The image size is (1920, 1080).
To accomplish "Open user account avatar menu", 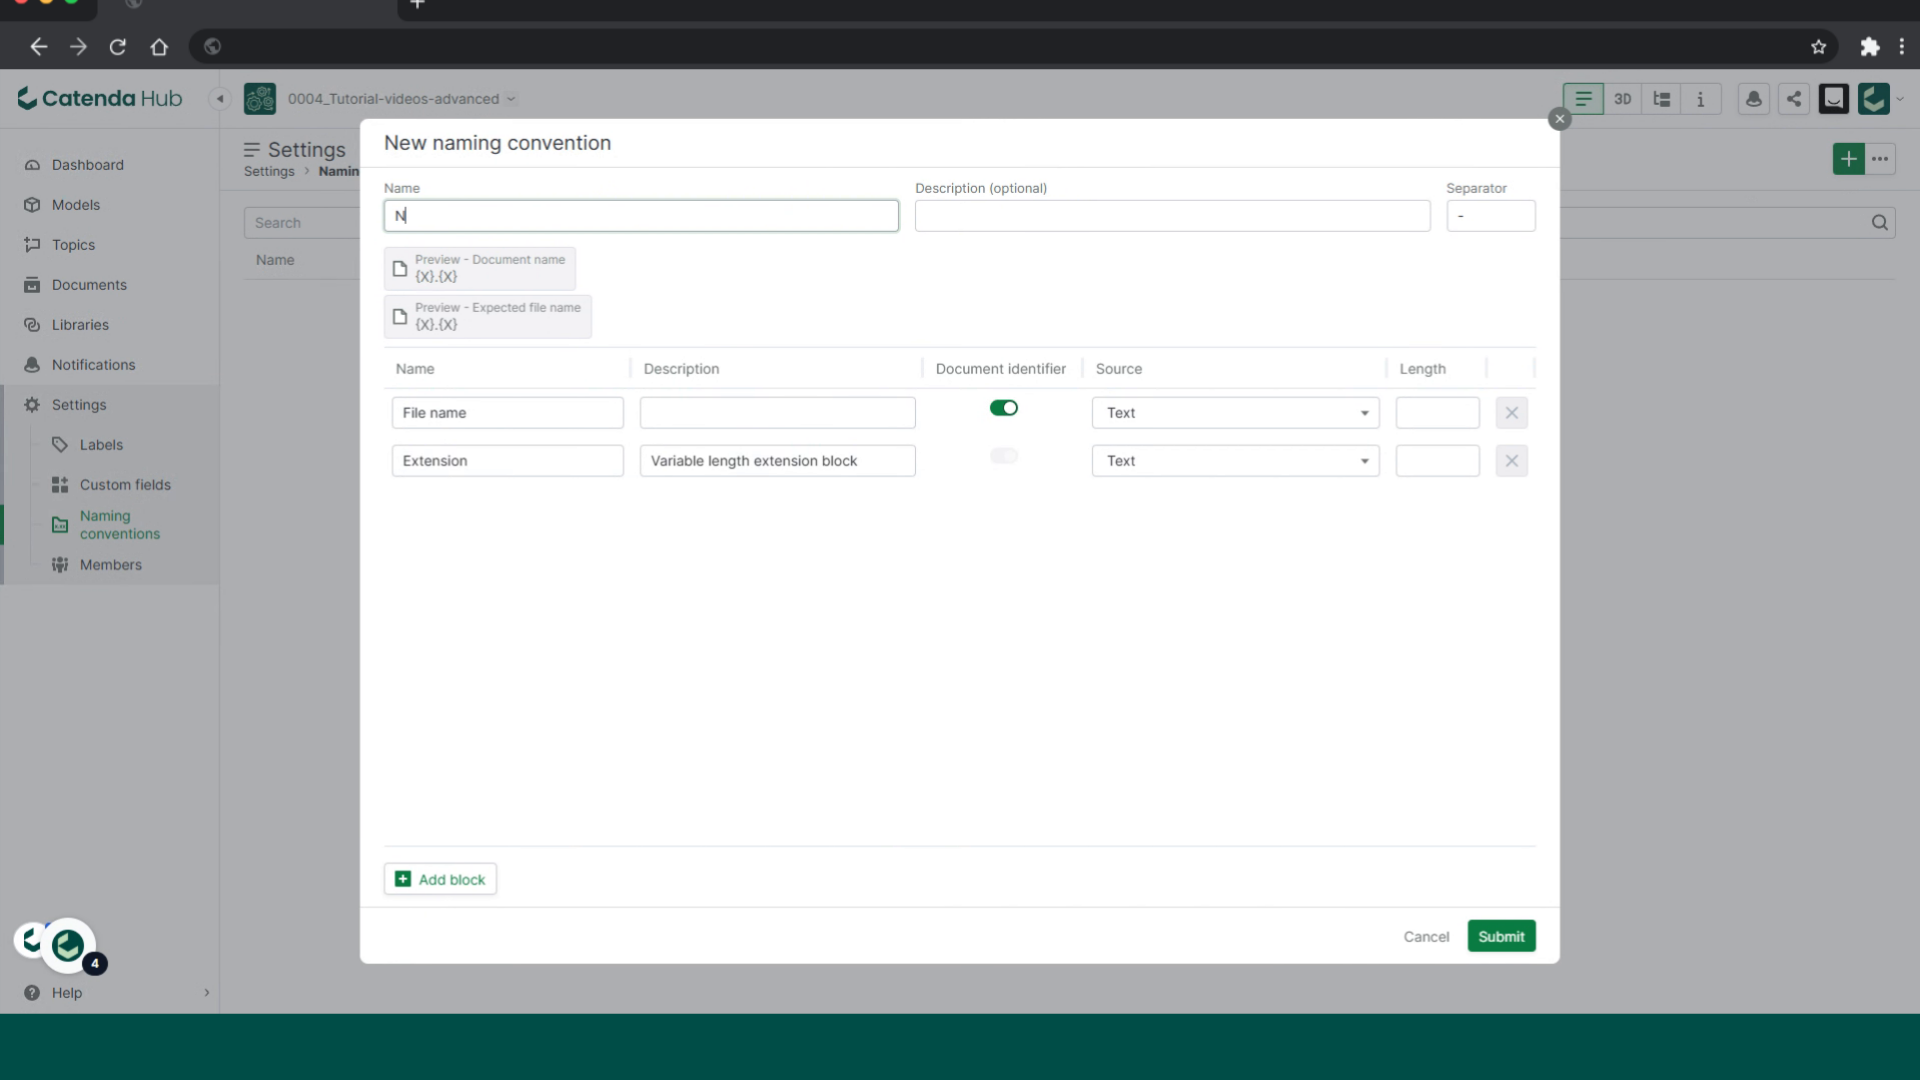I will click(1874, 99).
